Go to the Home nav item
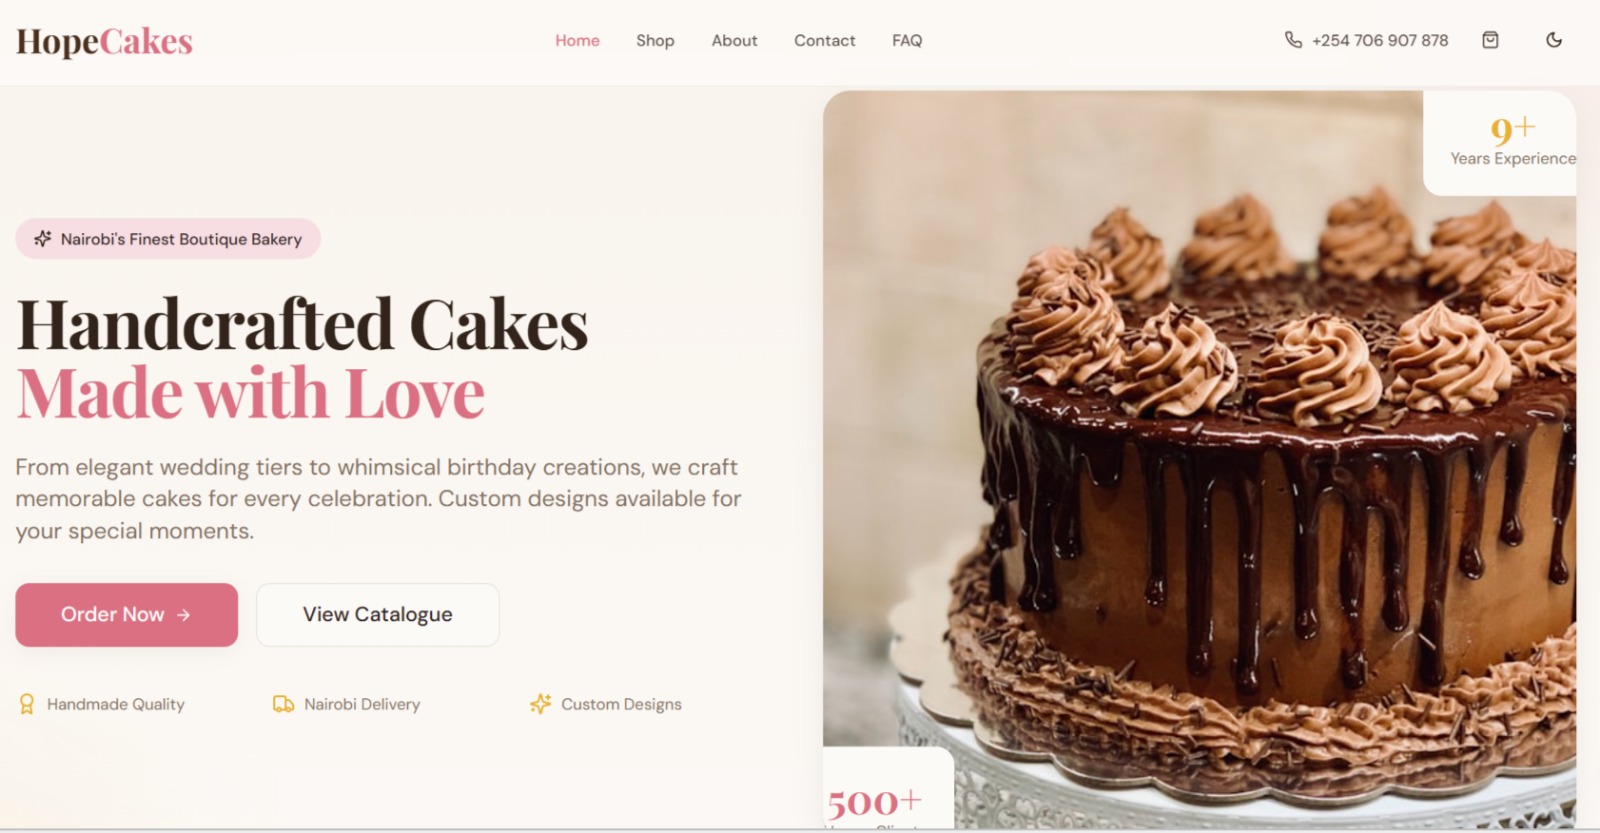 coord(577,40)
